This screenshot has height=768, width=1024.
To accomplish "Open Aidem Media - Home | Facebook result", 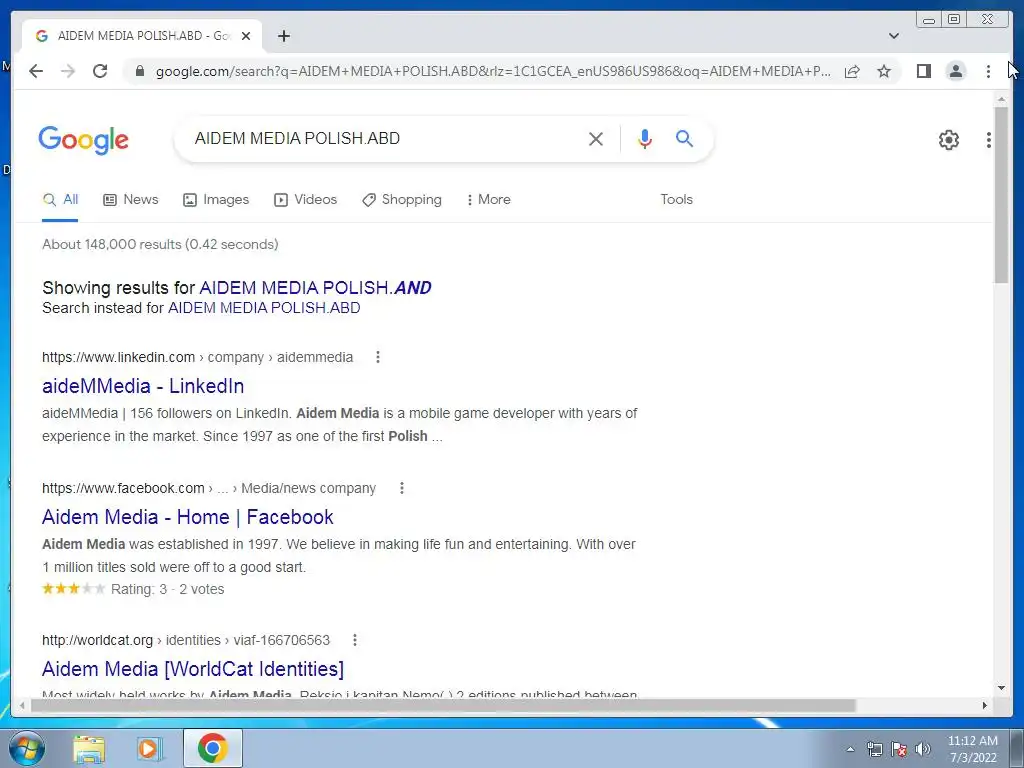I will pos(187,517).
